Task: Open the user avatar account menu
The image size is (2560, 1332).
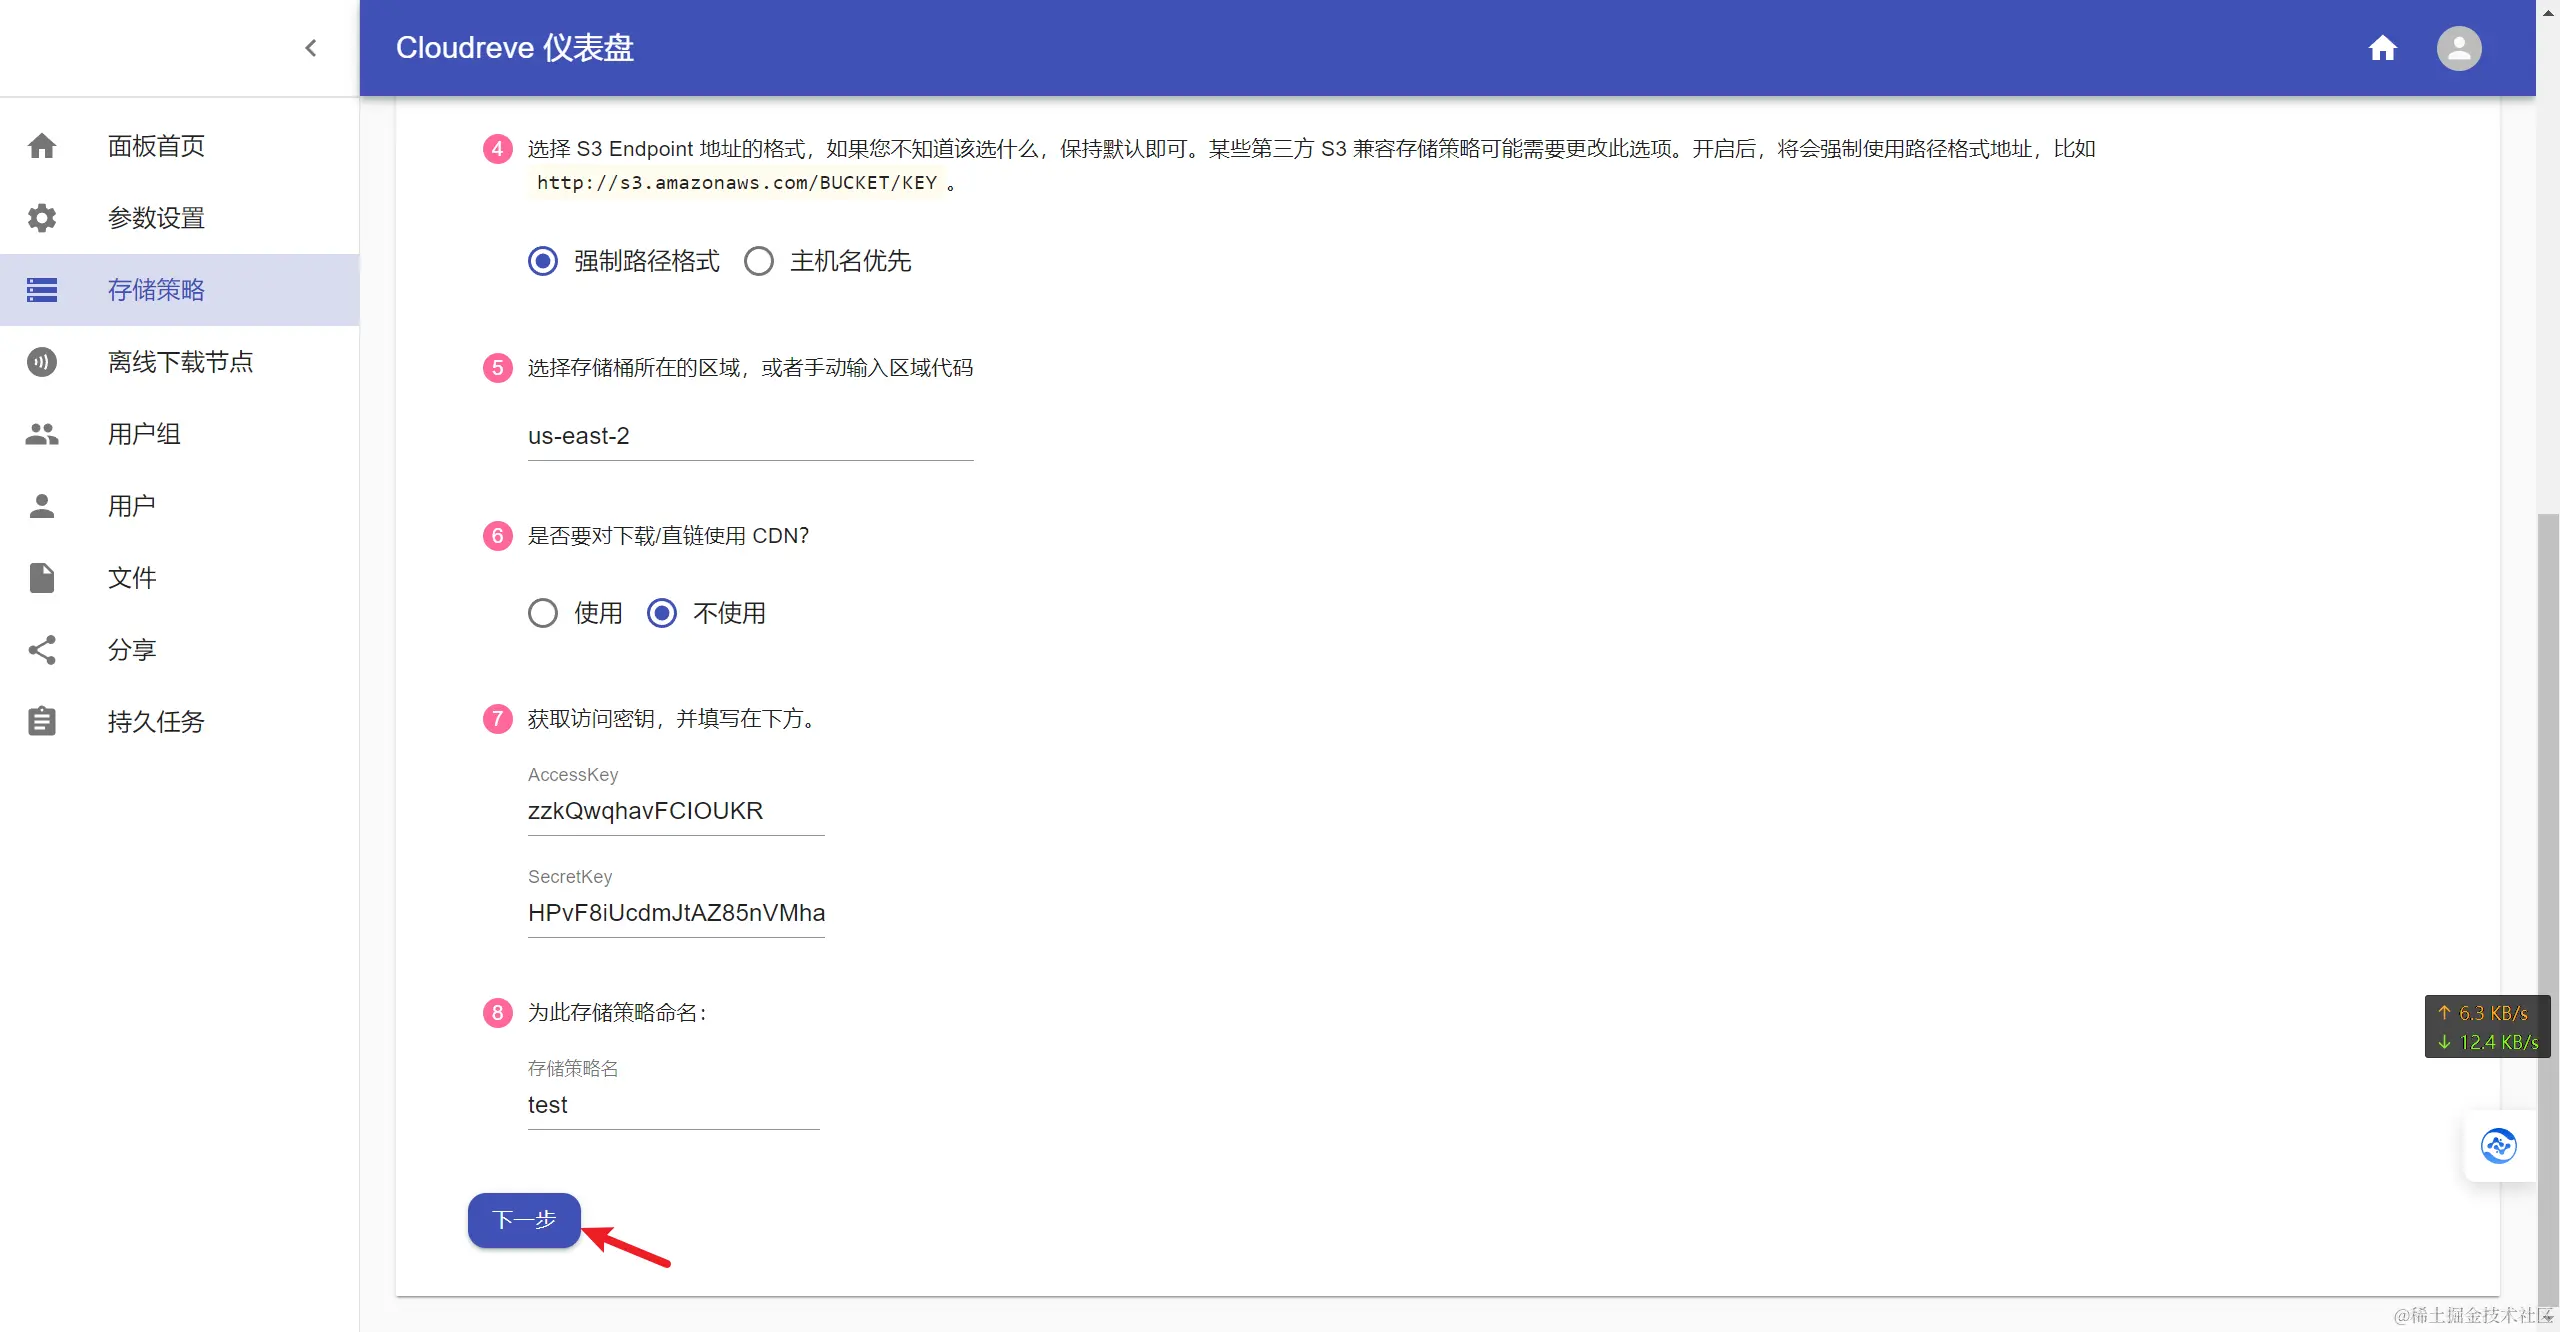Action: click(x=2458, y=48)
